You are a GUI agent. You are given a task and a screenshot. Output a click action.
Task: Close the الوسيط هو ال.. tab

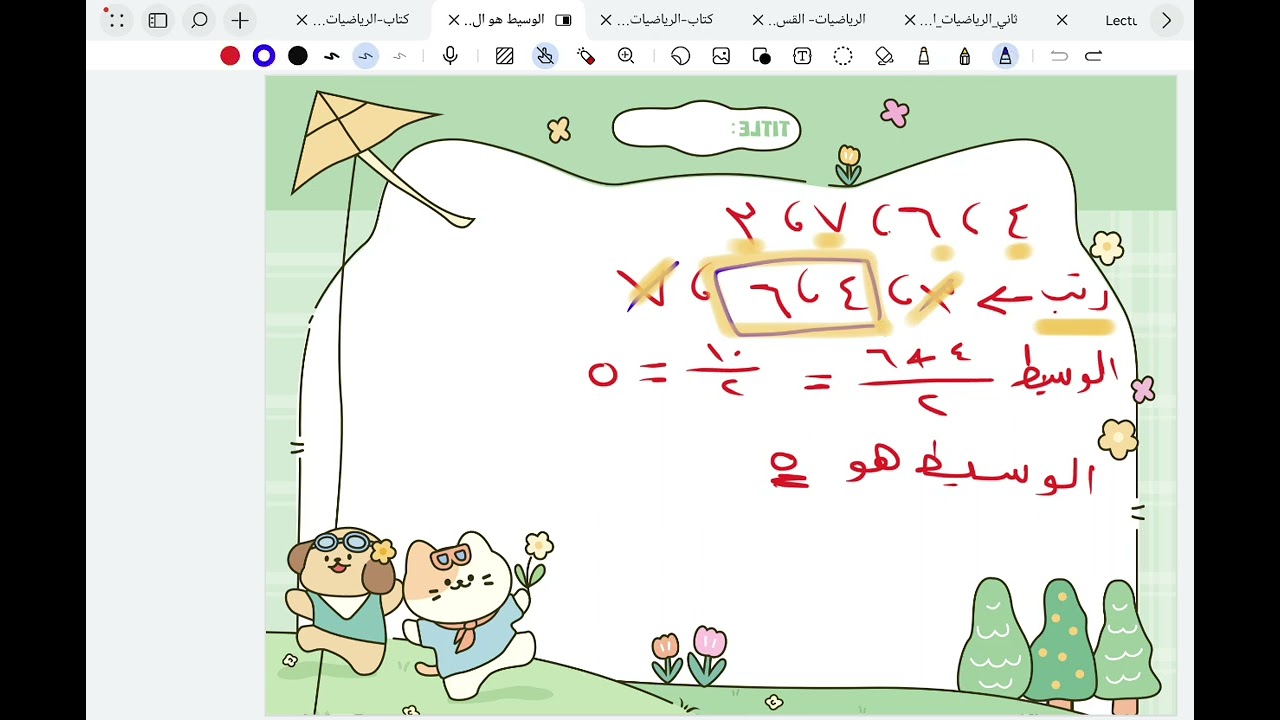tap(454, 20)
